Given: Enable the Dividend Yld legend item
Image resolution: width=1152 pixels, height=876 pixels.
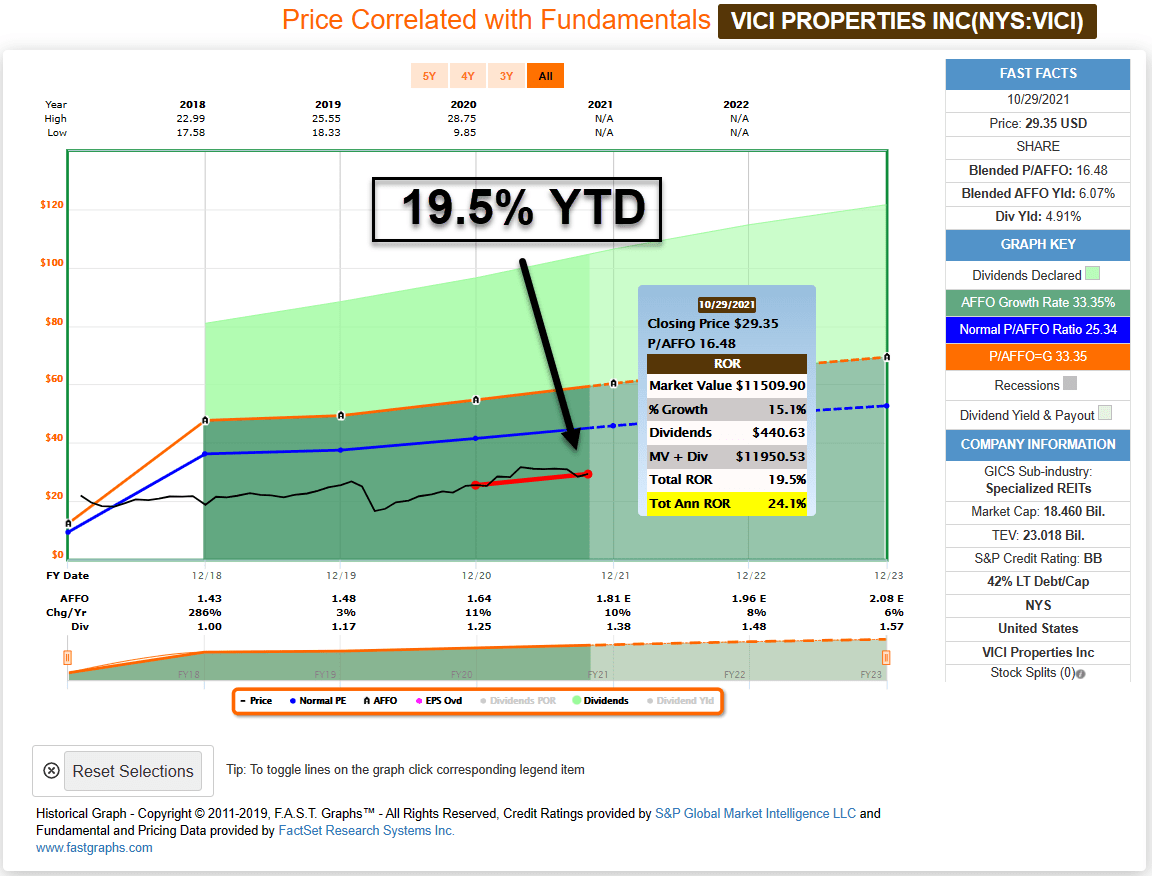Looking at the screenshot, I should pyautogui.click(x=680, y=700).
